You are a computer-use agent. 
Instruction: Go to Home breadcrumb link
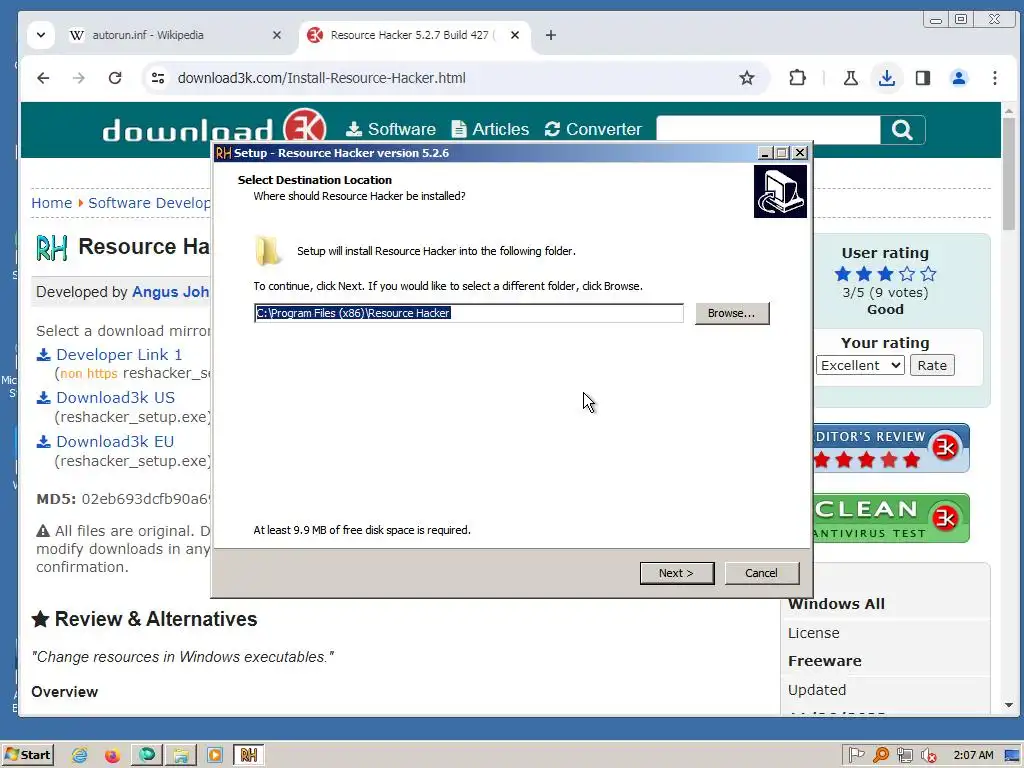pos(52,203)
